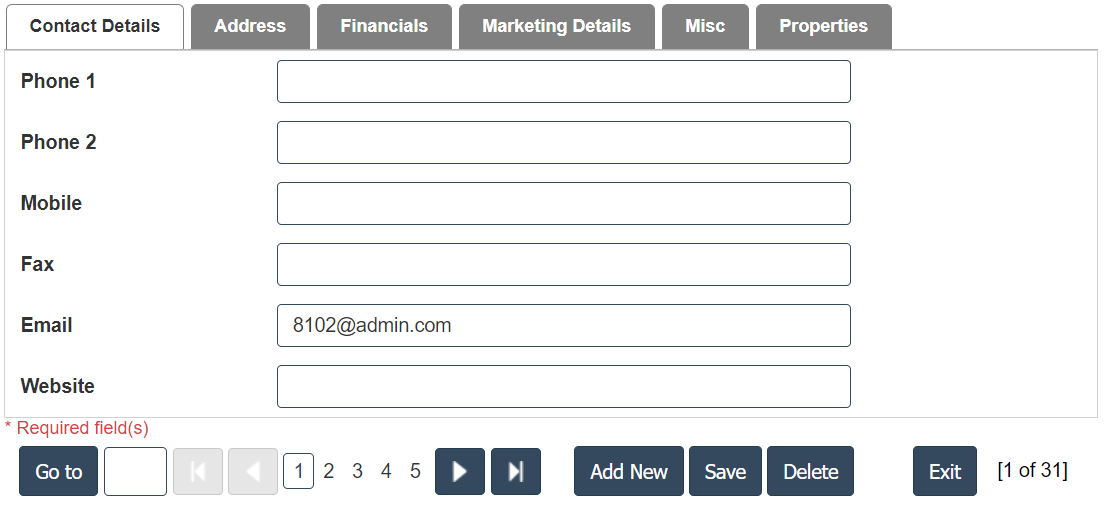Show the Properties tab
The width and height of the screenshot is (1113, 511).
click(823, 27)
